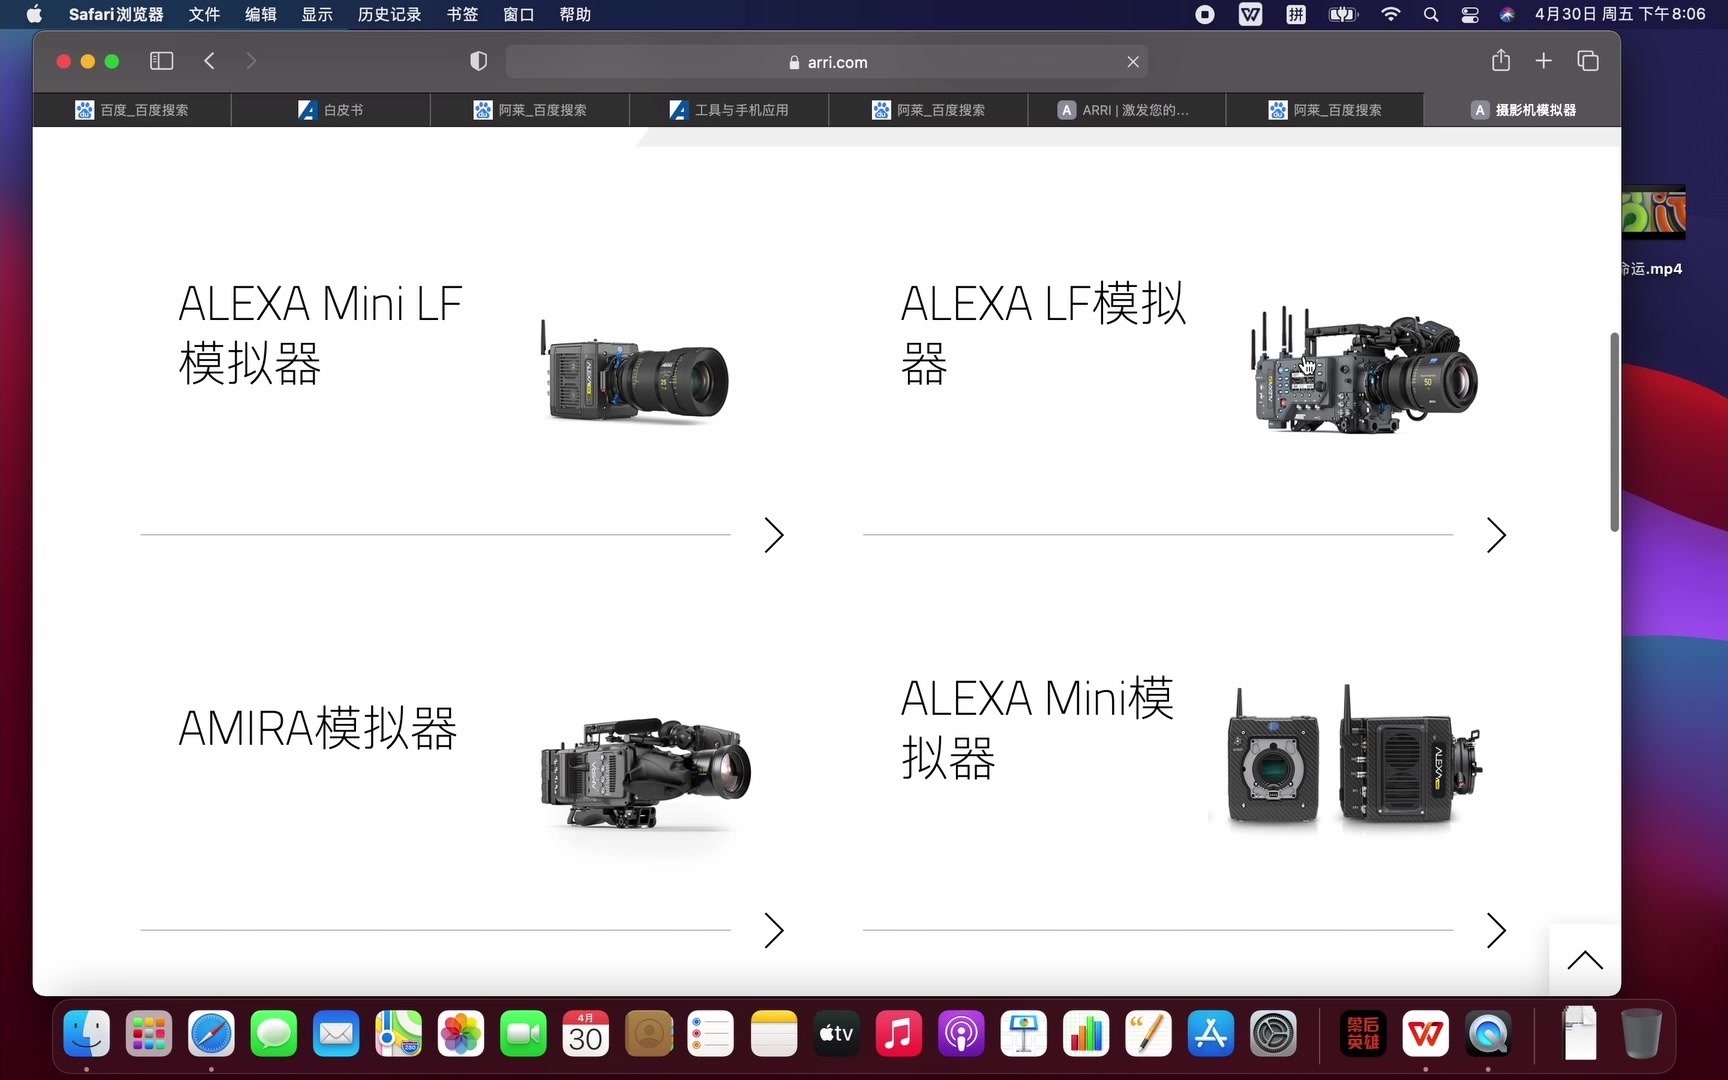Switch to the 工具与手机应用 tab
Viewport: 1728px width, 1080px height.
(x=729, y=110)
